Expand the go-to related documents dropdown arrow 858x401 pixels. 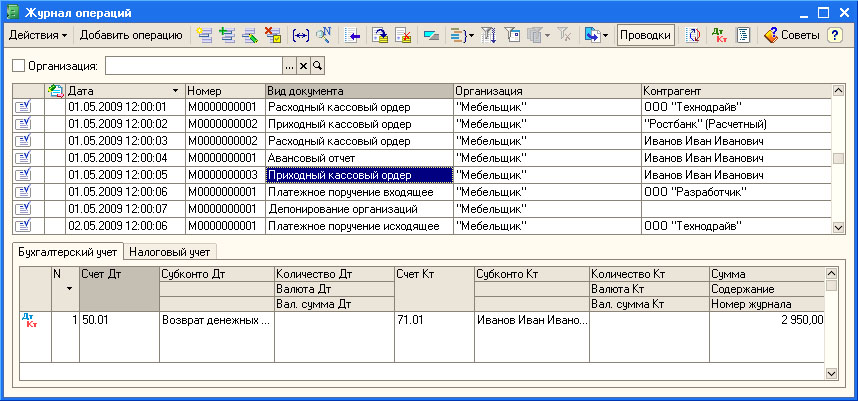tap(471, 36)
